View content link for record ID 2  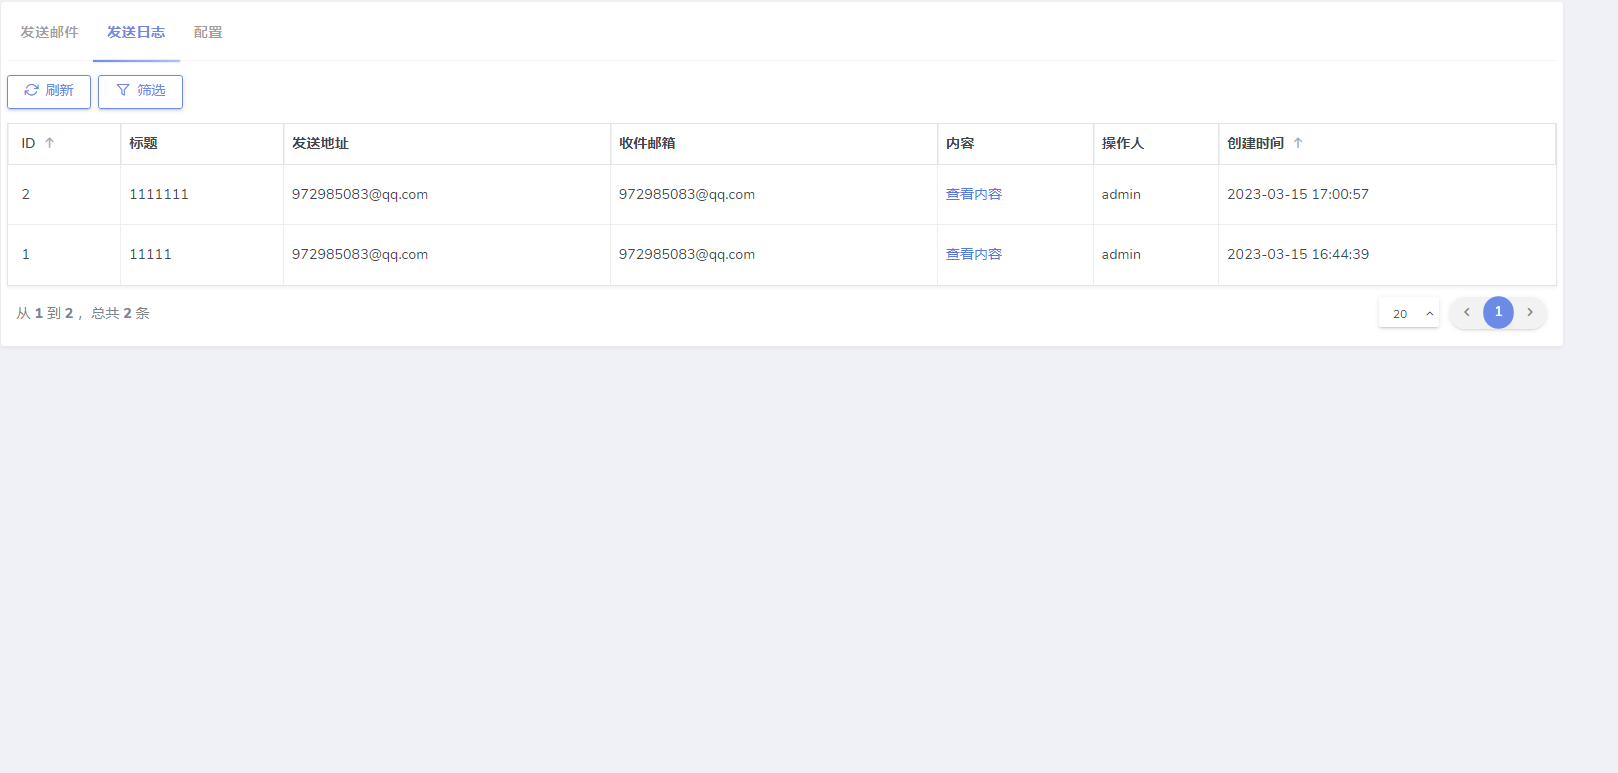point(973,194)
